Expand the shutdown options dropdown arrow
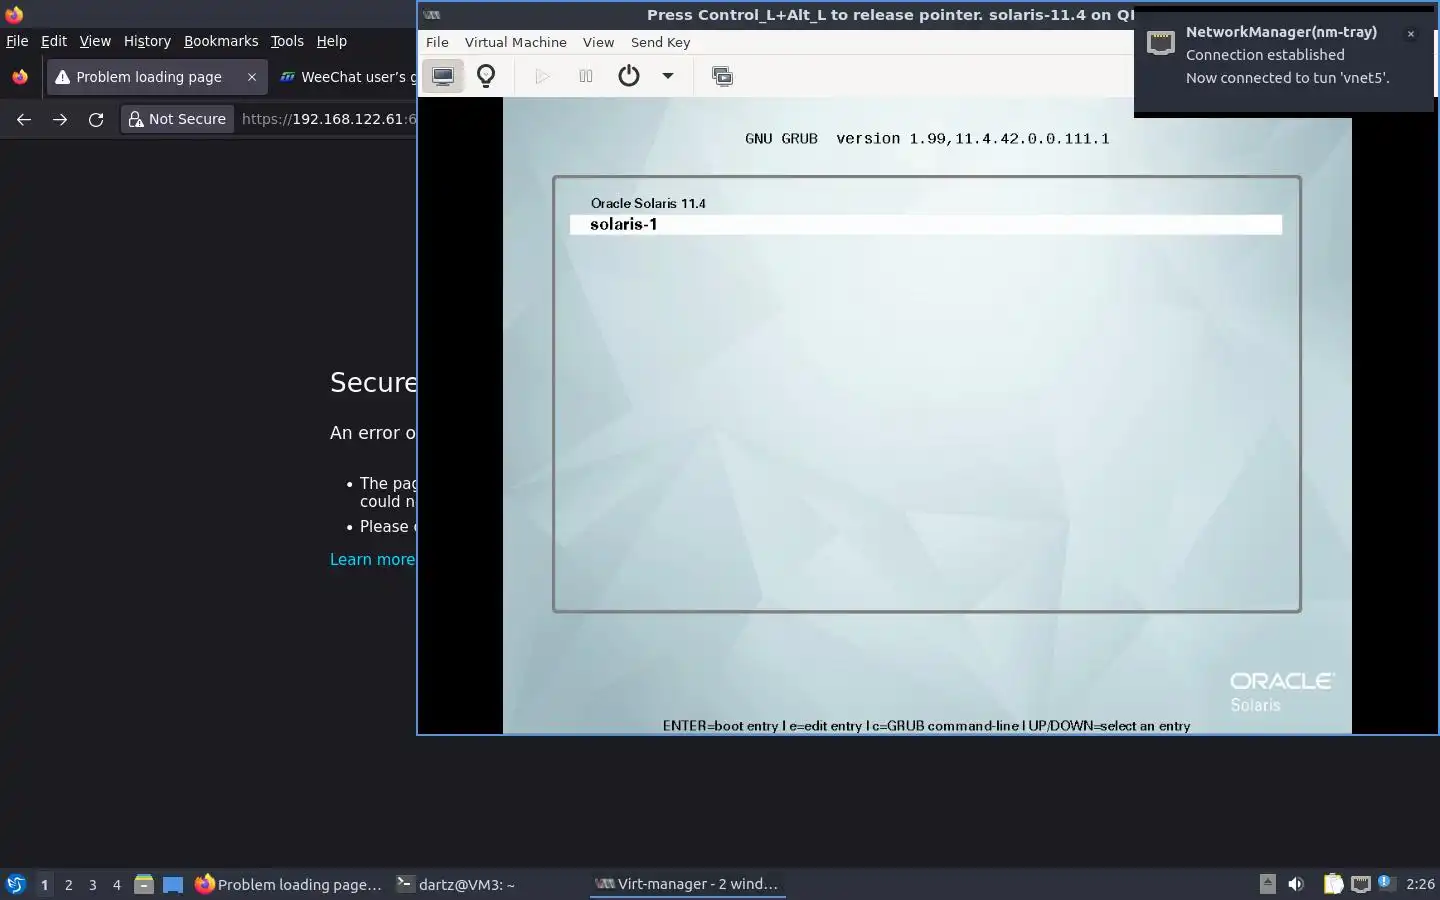The height and width of the screenshot is (900, 1440). [x=668, y=76]
